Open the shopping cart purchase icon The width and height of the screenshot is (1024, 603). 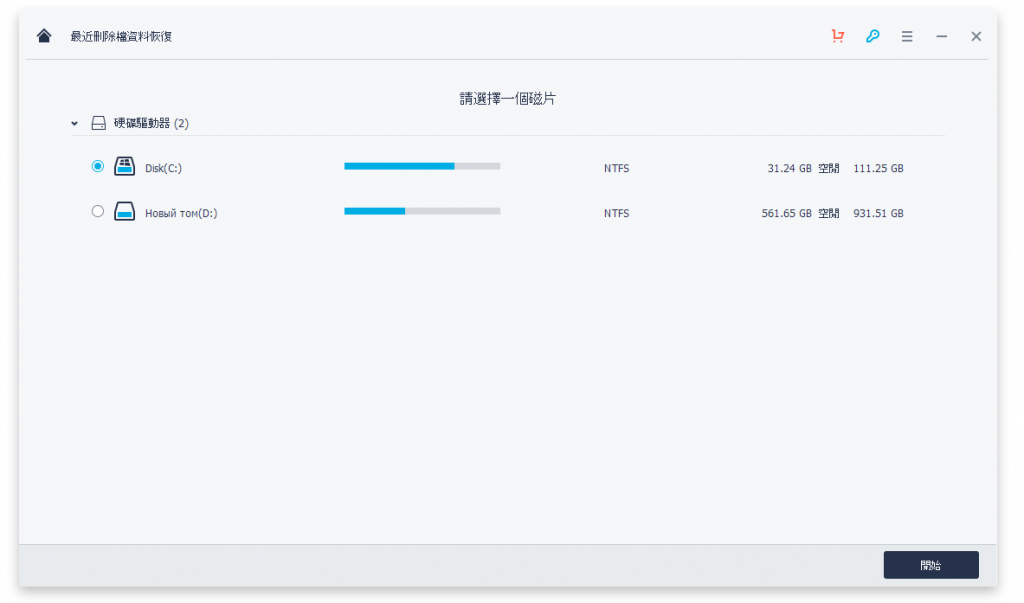(838, 36)
